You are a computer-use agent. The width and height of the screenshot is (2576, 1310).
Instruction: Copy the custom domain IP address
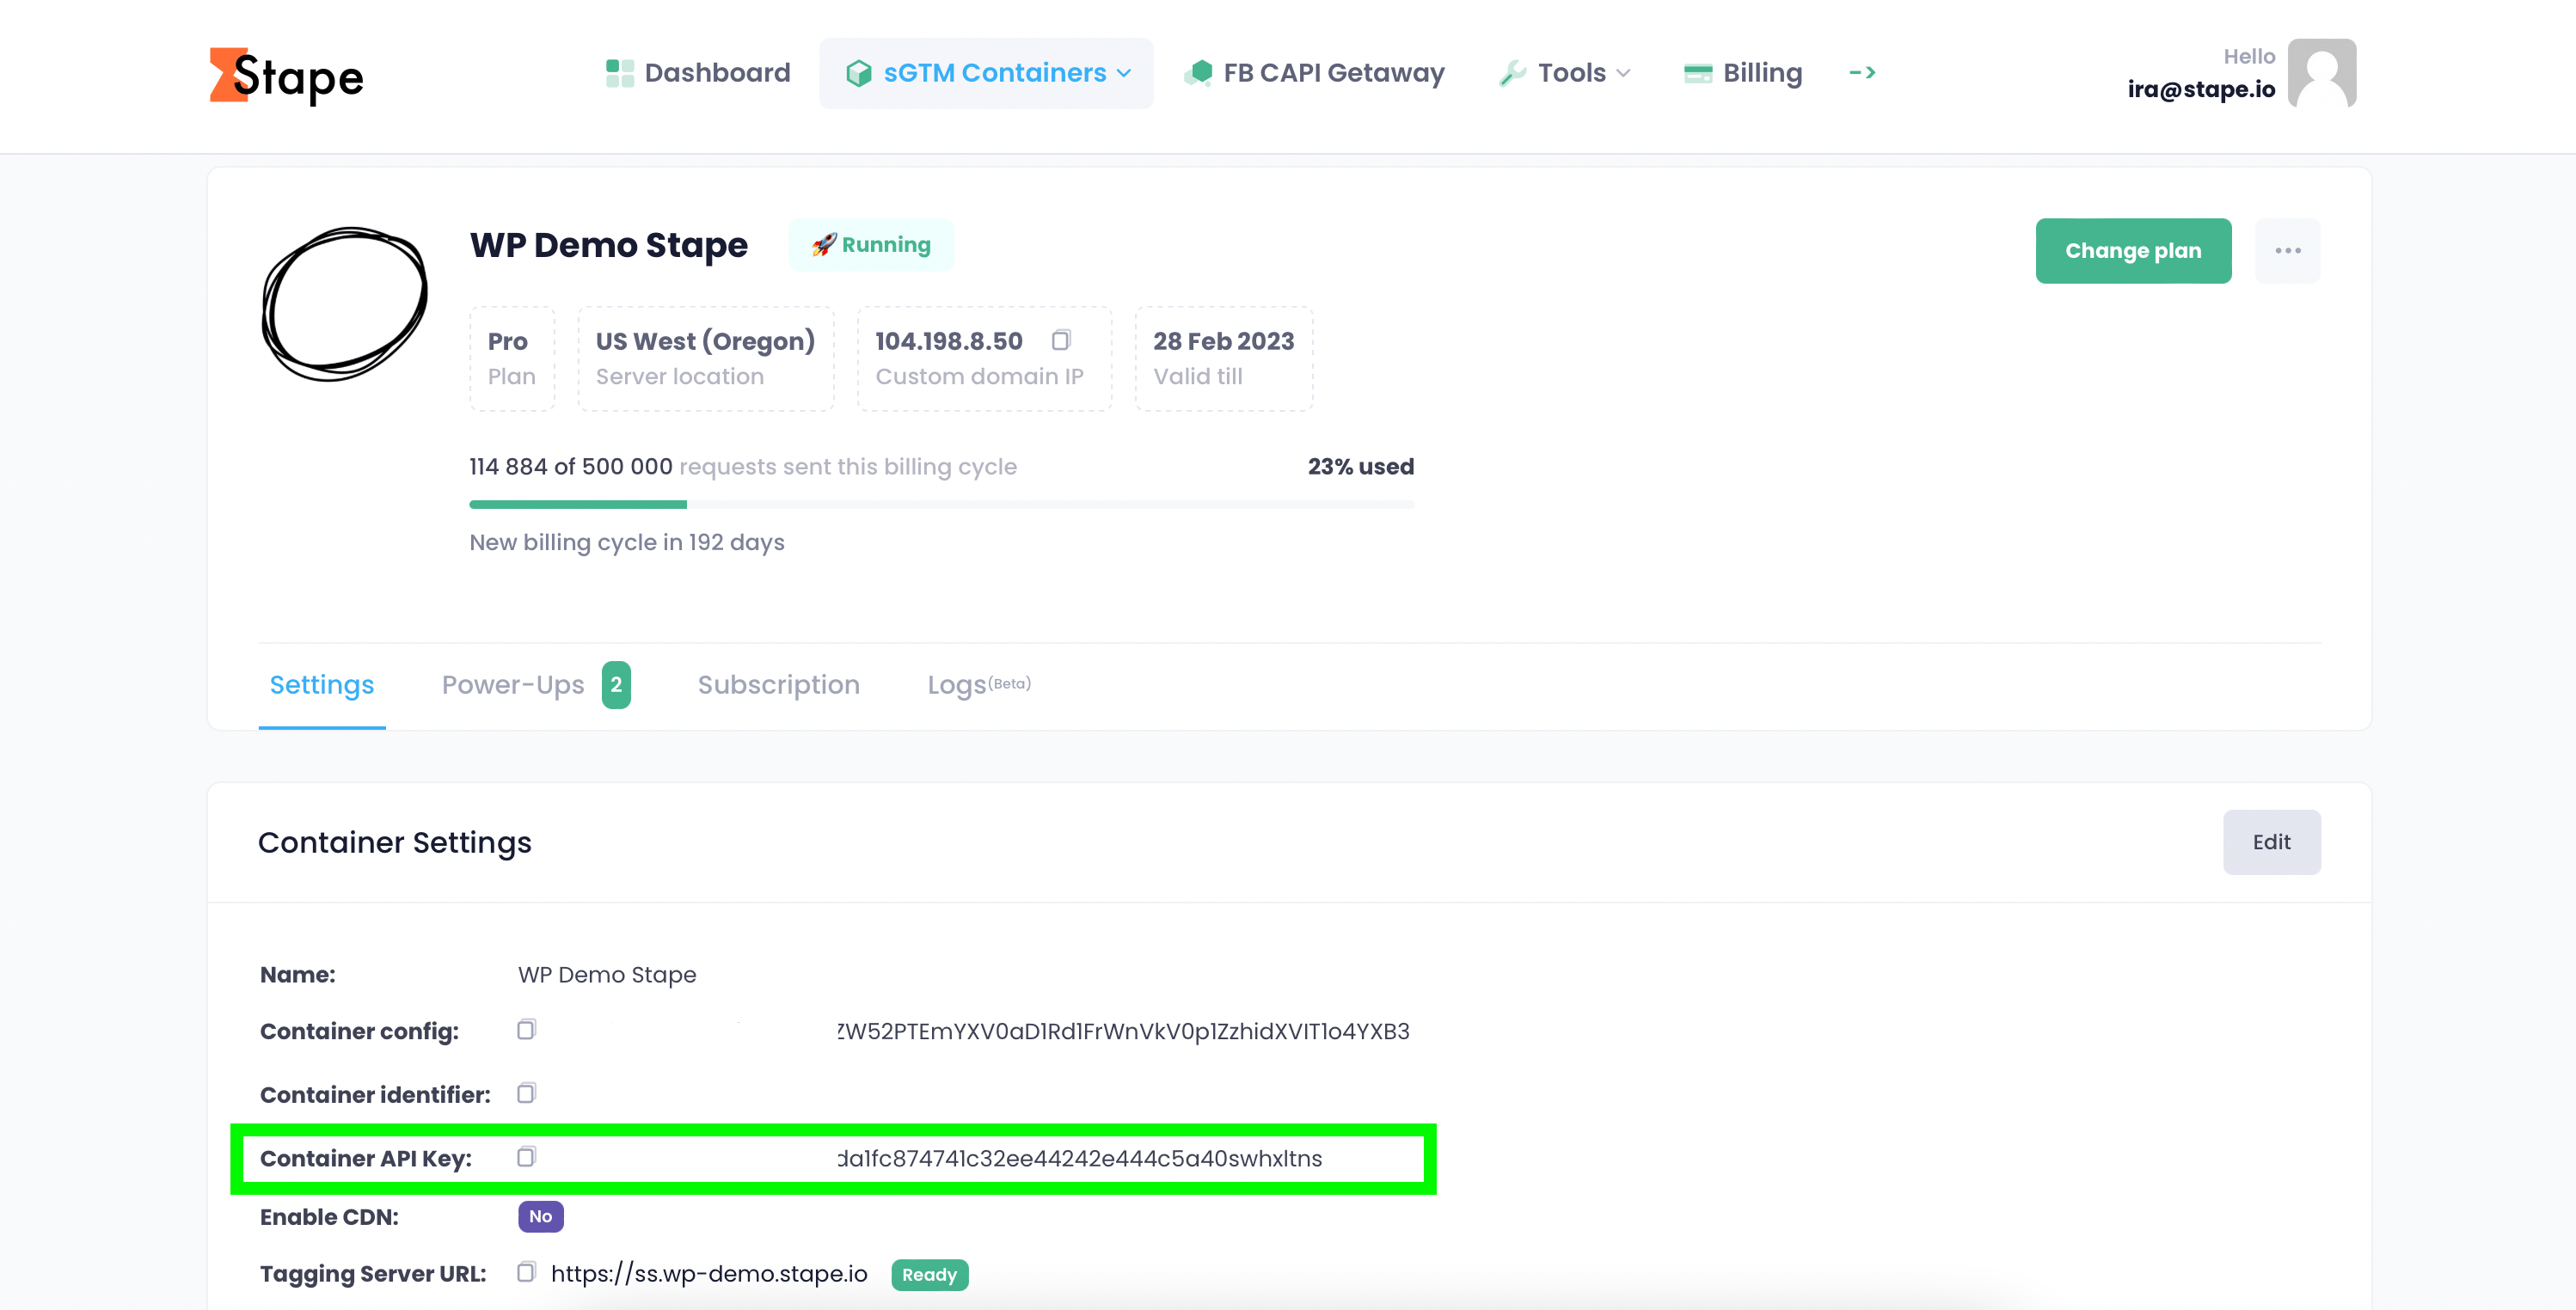(x=1061, y=341)
